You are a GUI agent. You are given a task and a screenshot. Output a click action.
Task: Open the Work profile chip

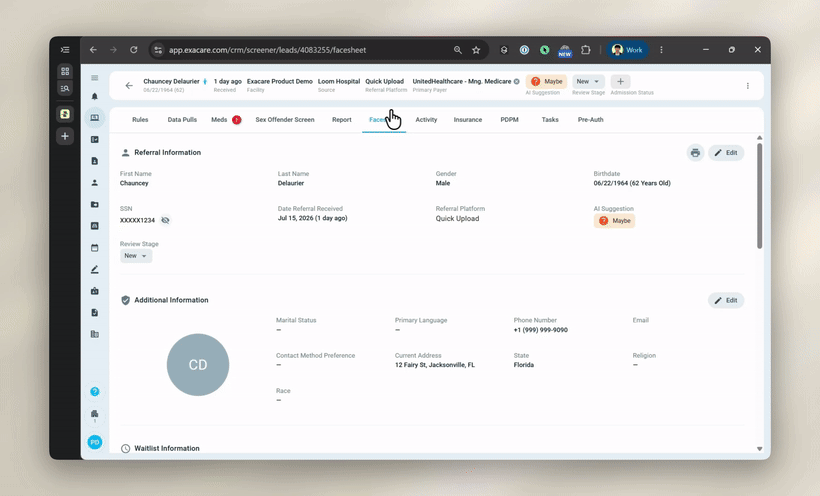pos(627,50)
